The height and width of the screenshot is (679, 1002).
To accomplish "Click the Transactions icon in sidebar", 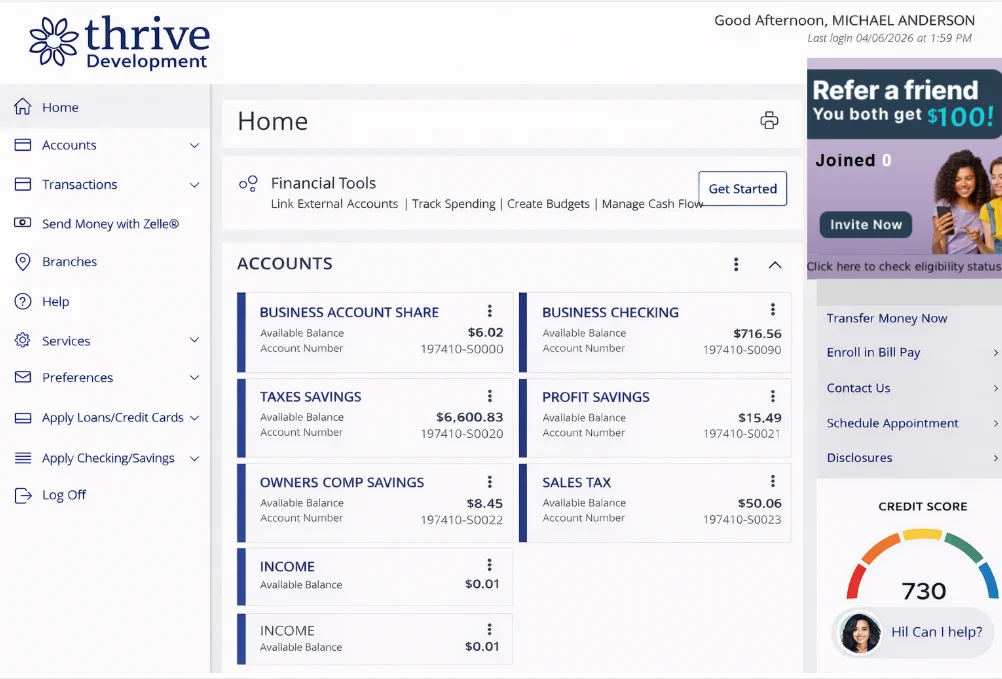I will [23, 184].
